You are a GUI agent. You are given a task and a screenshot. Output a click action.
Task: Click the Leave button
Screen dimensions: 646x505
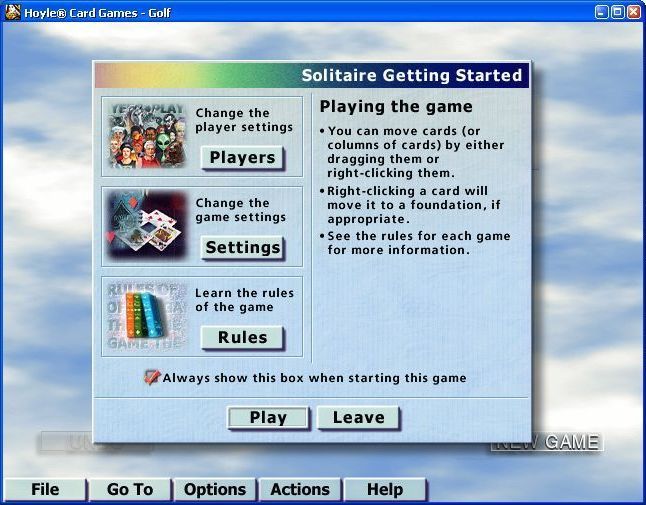point(358,418)
